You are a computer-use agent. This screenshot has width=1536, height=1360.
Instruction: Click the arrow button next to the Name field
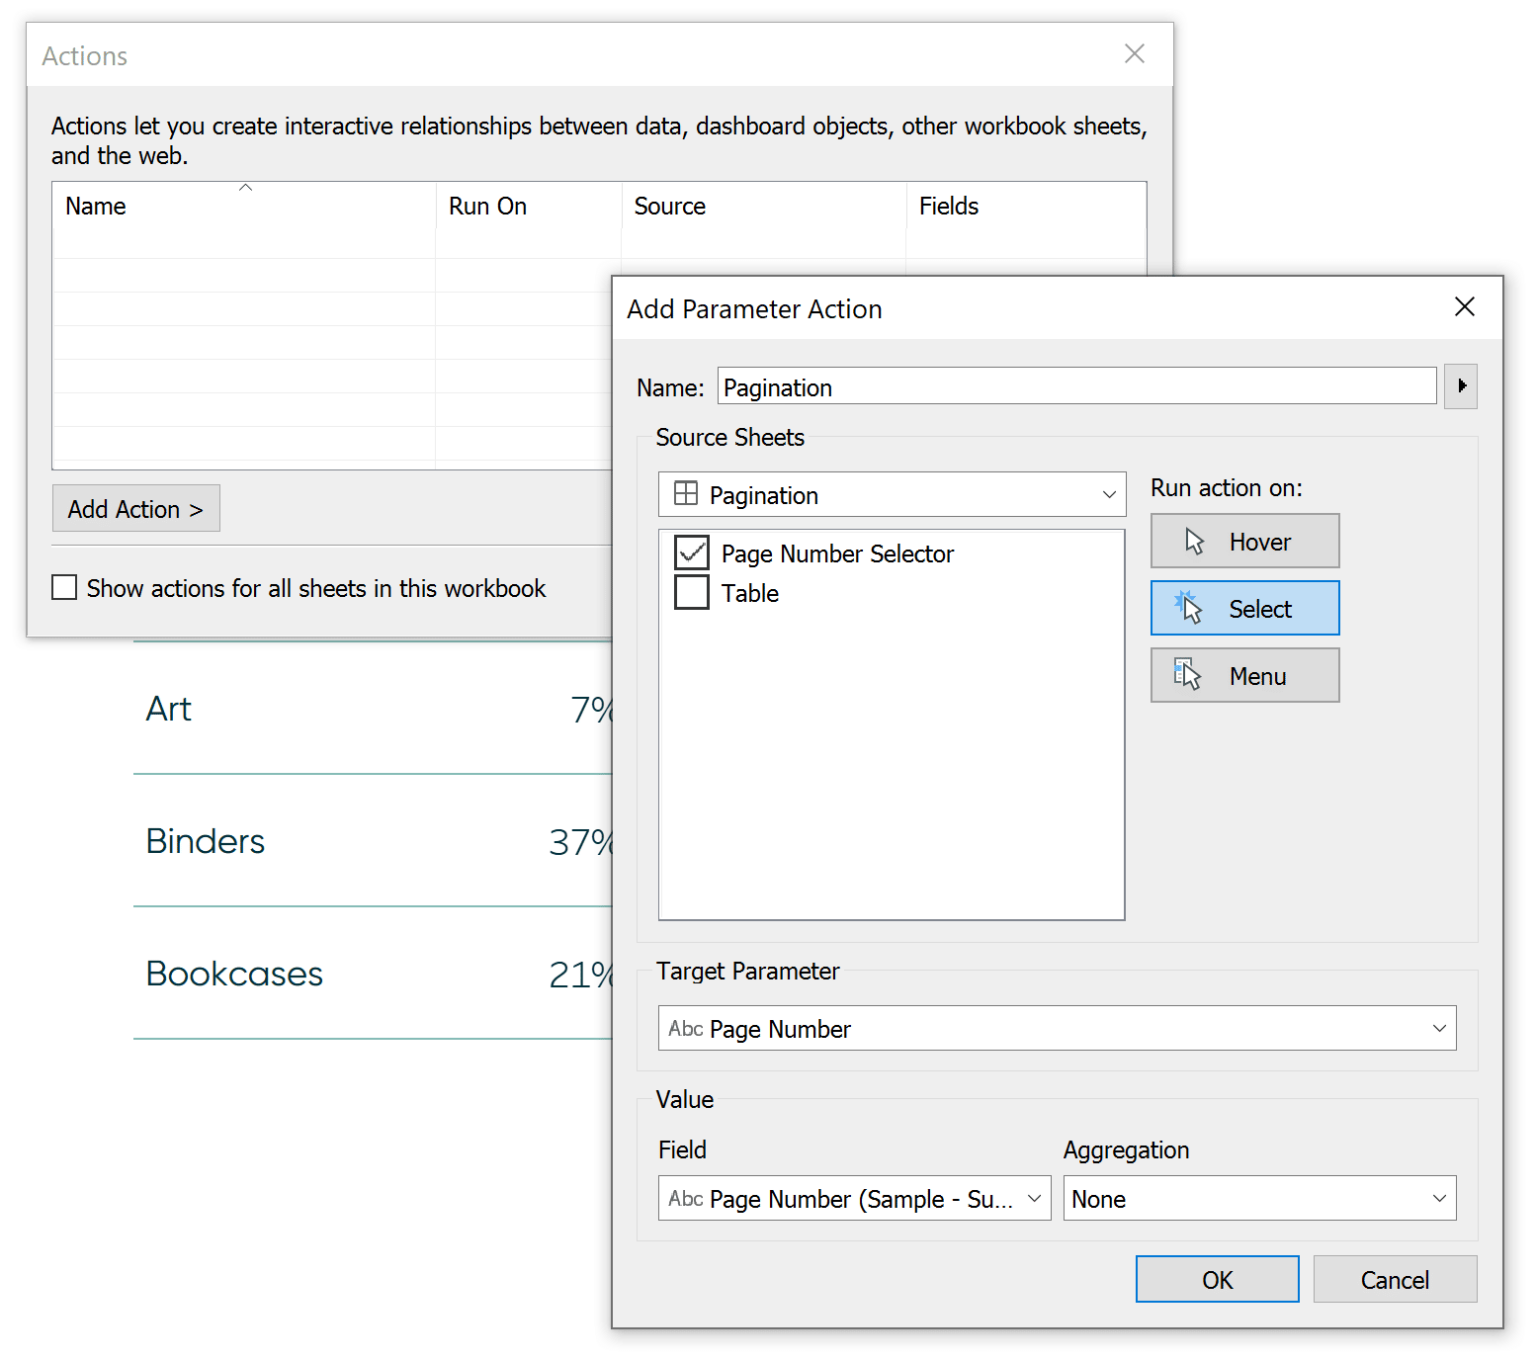coord(1461,386)
